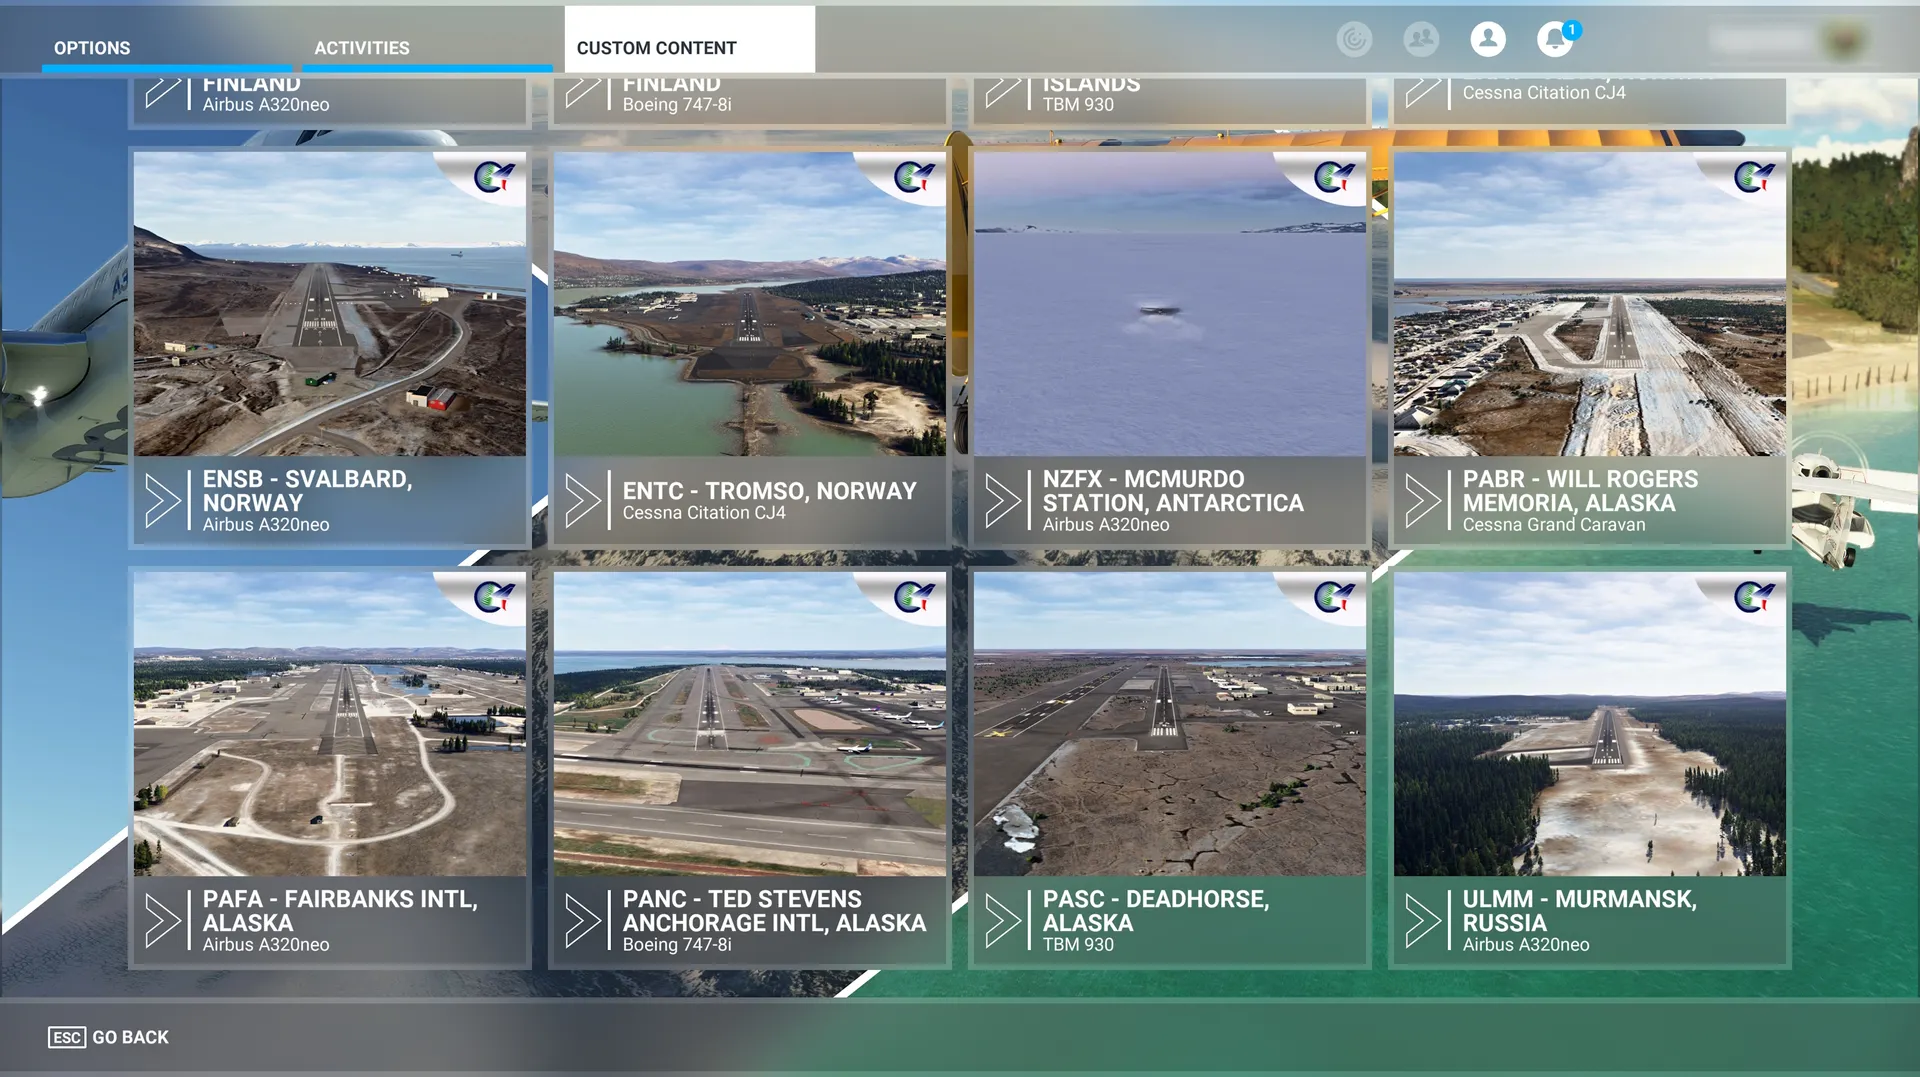Click the community logo badge on PASC card
The width and height of the screenshot is (1920, 1077).
click(x=1334, y=597)
